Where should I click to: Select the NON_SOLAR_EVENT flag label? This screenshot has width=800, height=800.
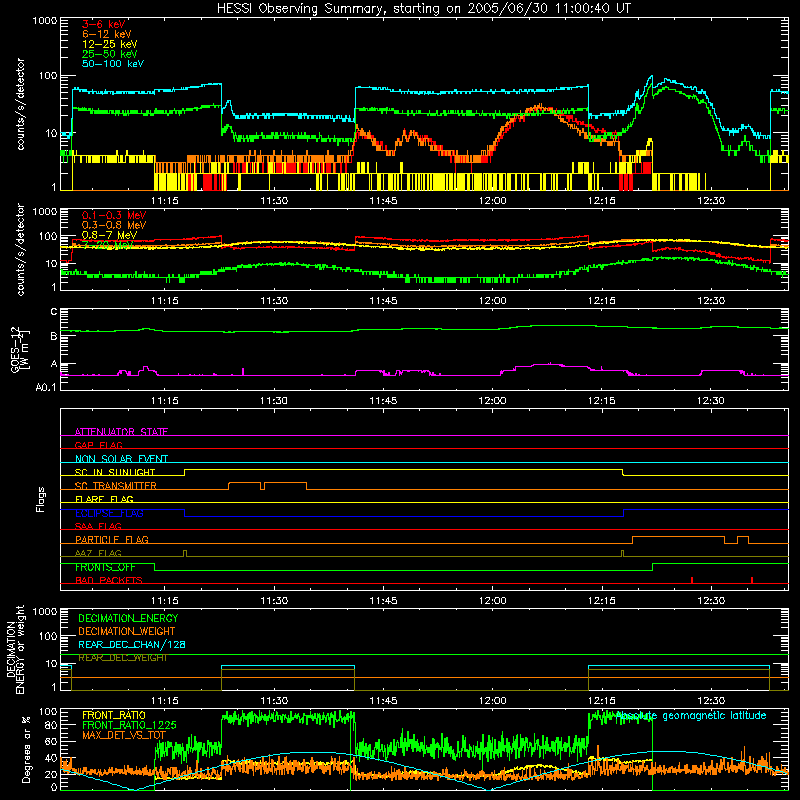tap(121, 459)
